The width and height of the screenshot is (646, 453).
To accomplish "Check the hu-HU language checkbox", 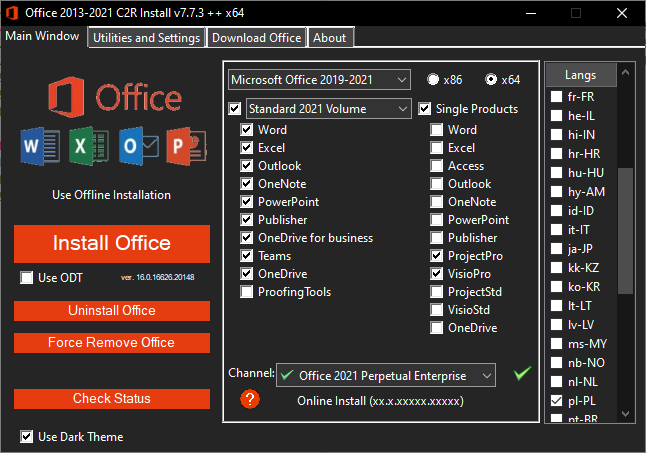I will 557,173.
